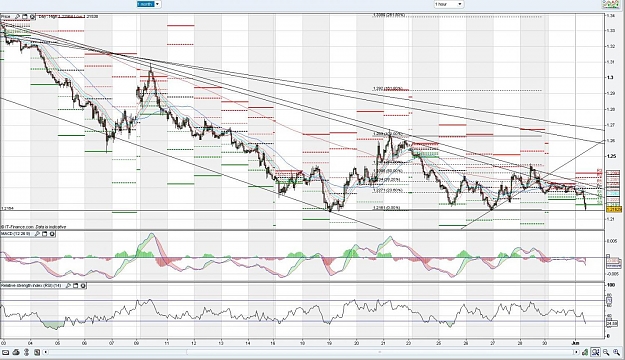The width and height of the screenshot is (625, 360).
Task: Remove the MACD panel with its X icon
Action: [52, 234]
